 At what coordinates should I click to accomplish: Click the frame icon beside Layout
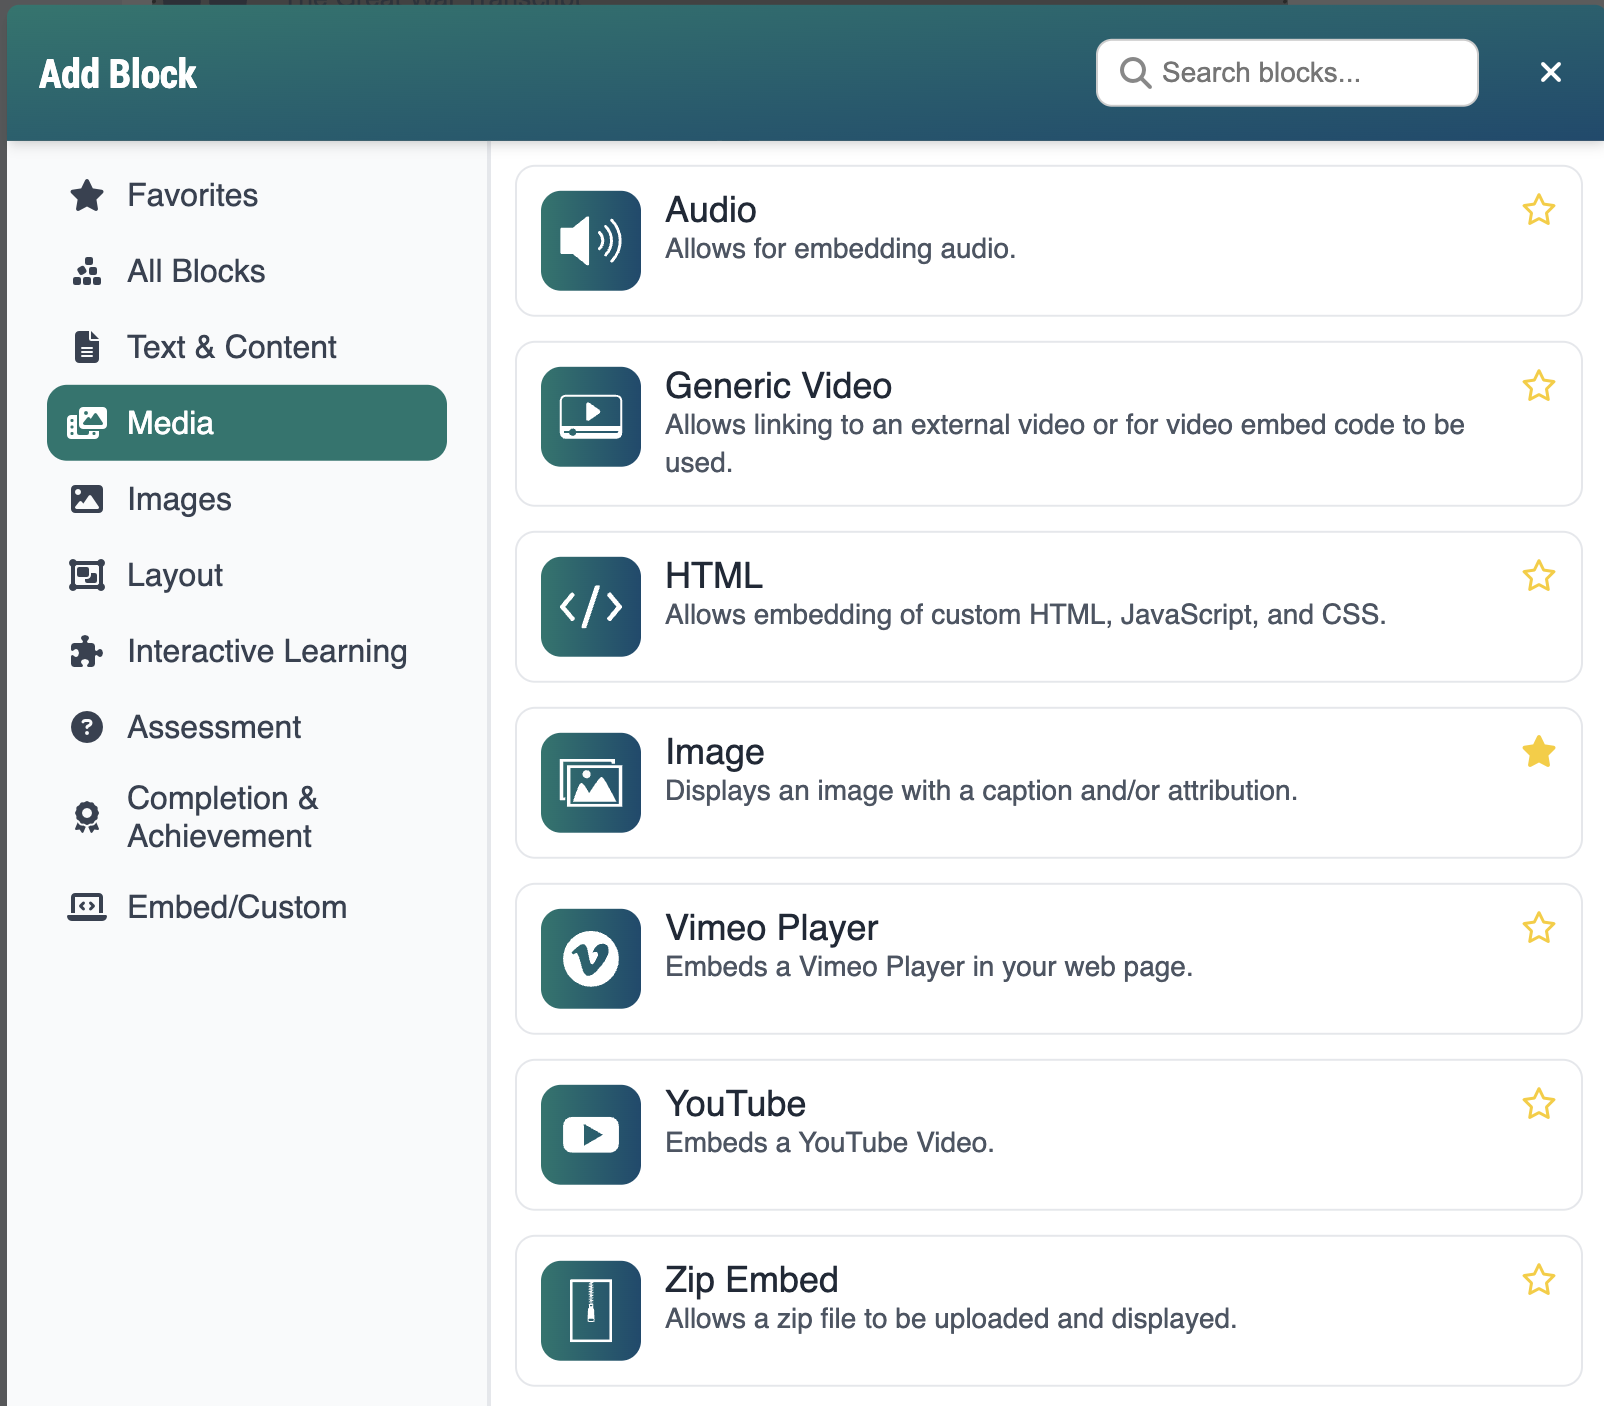click(87, 575)
